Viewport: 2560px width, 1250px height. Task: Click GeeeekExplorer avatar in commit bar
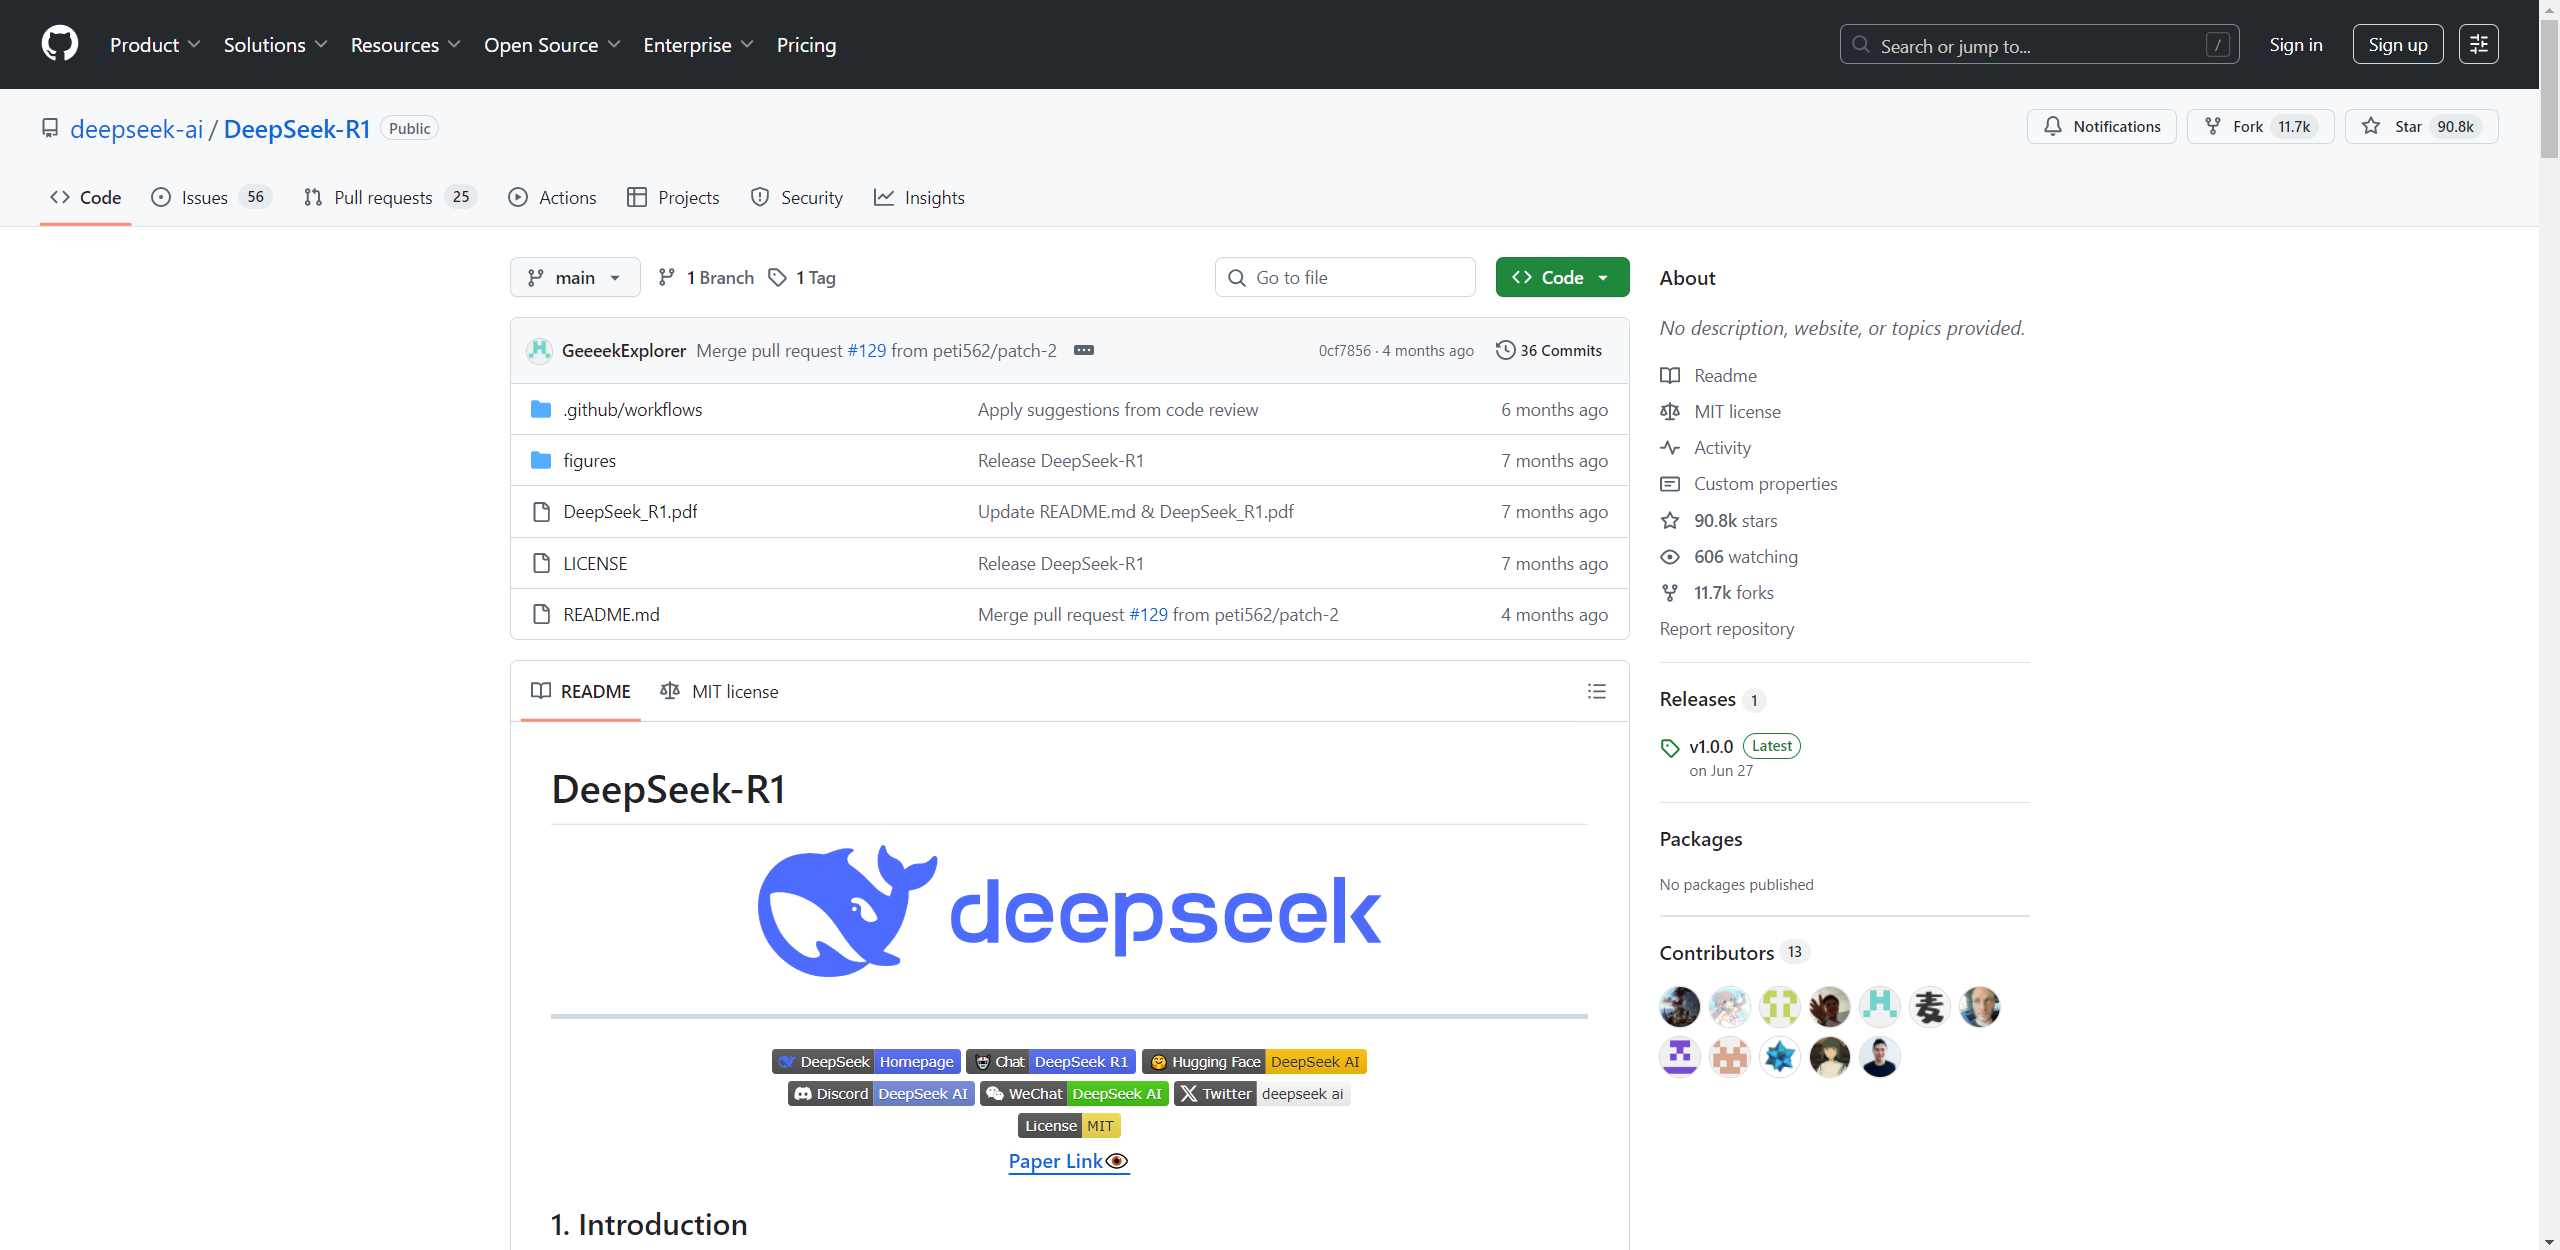point(540,350)
